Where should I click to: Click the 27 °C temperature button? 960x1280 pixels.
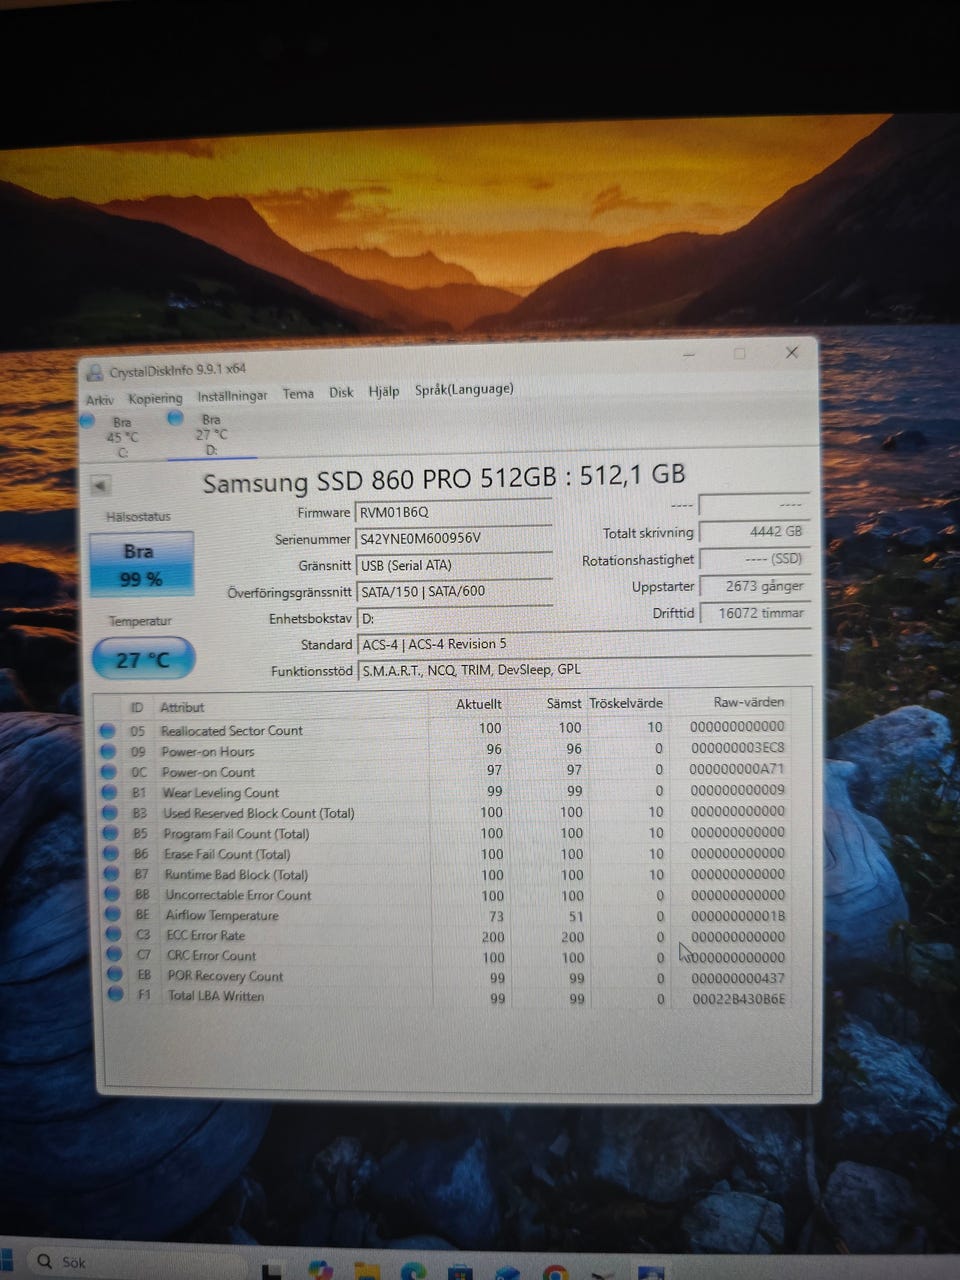pos(143,659)
